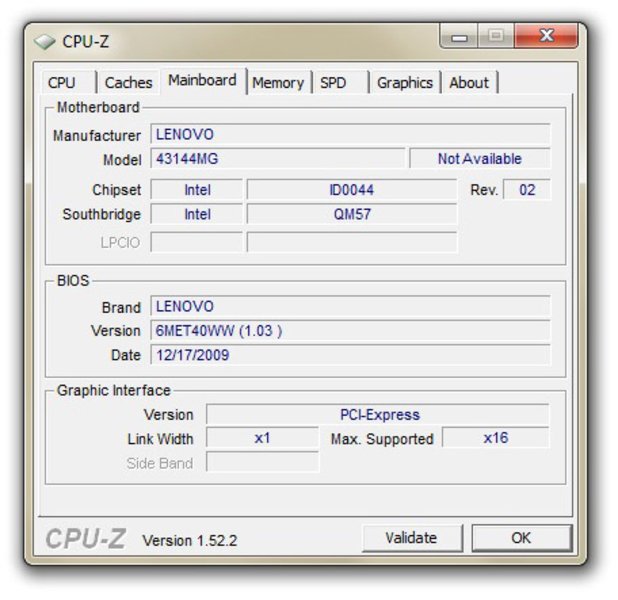This screenshot has height=600, width=618.
Task: Click the BIOS date 12/17/2009 field
Action: coord(350,355)
